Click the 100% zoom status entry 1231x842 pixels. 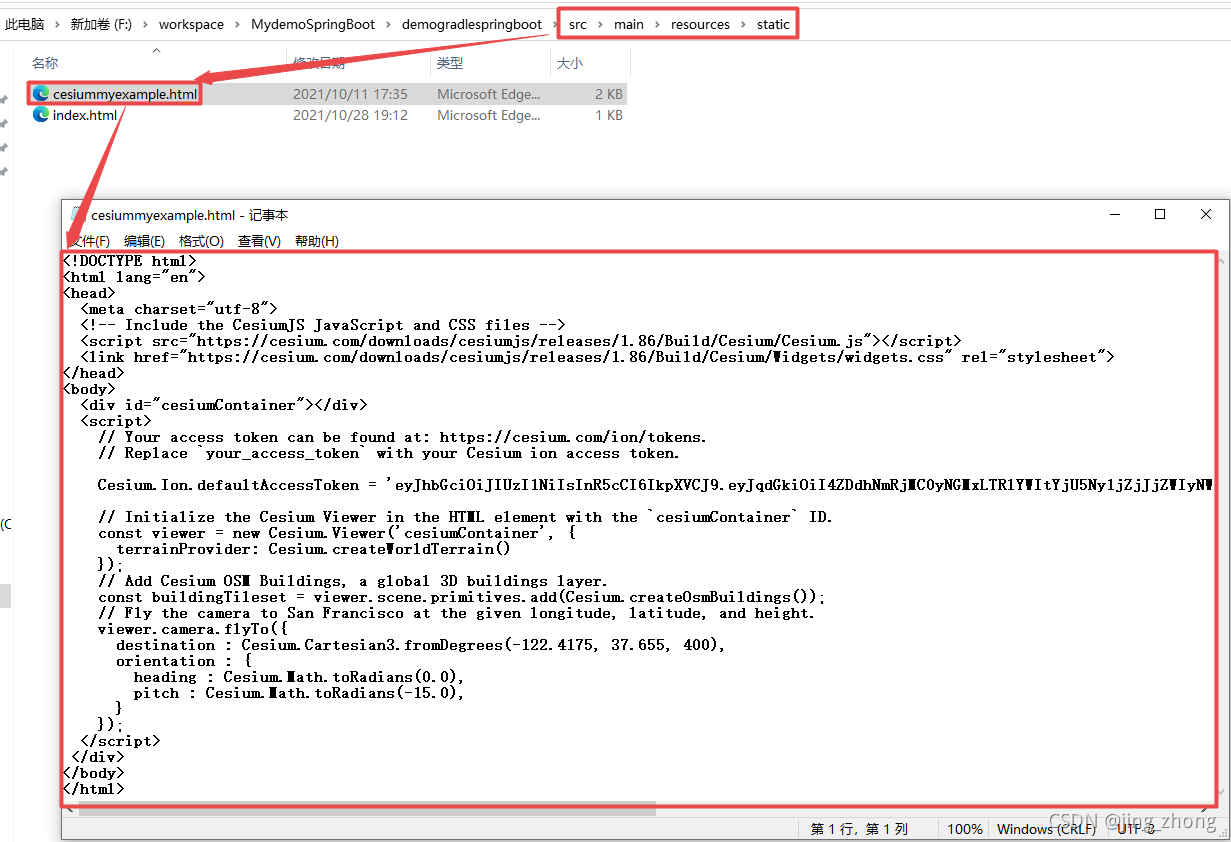click(964, 829)
